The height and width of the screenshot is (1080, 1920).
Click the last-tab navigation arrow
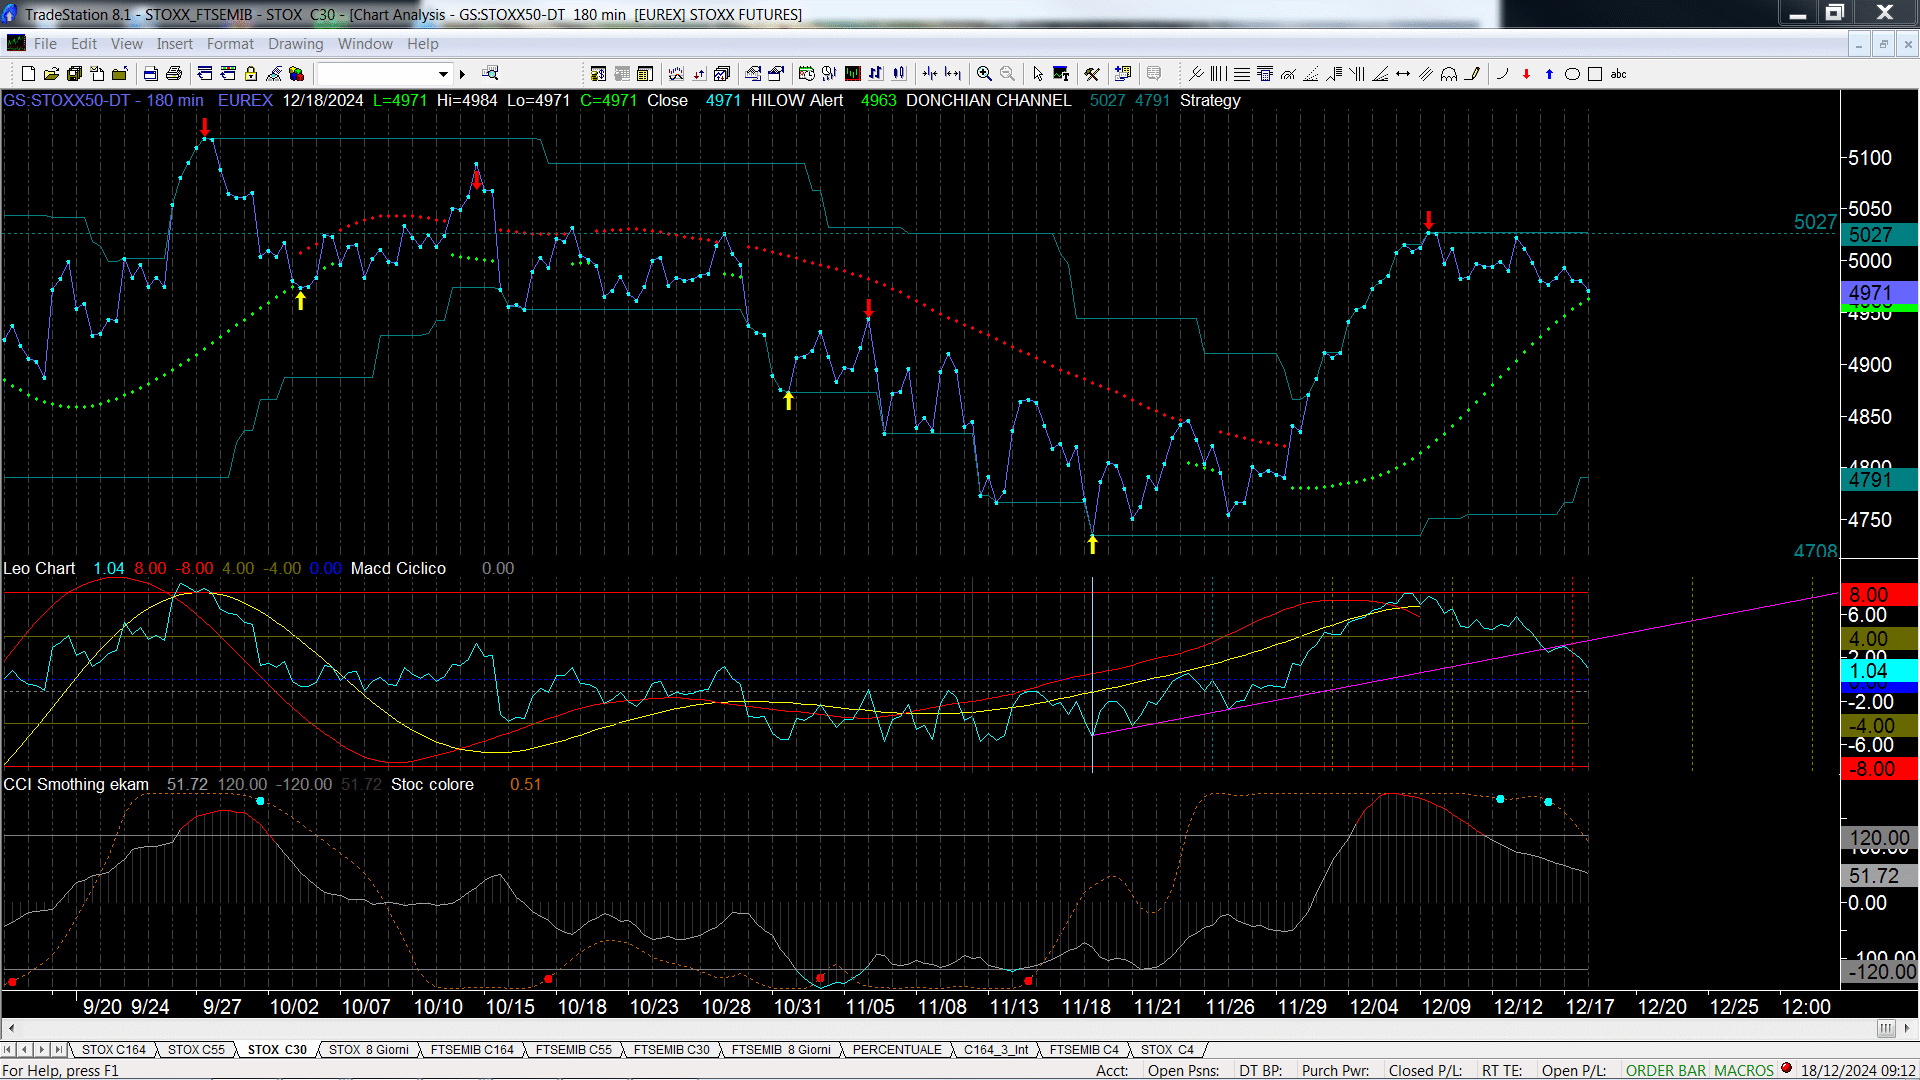coord(59,1050)
